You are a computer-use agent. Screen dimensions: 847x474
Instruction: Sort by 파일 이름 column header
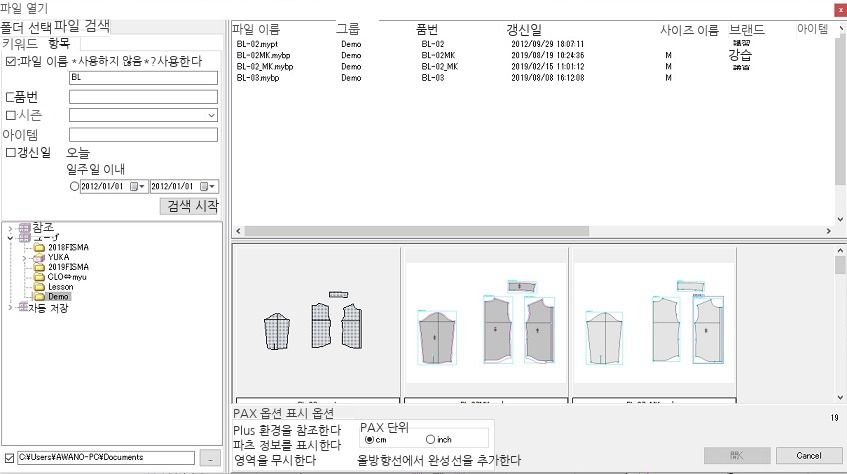(x=256, y=29)
